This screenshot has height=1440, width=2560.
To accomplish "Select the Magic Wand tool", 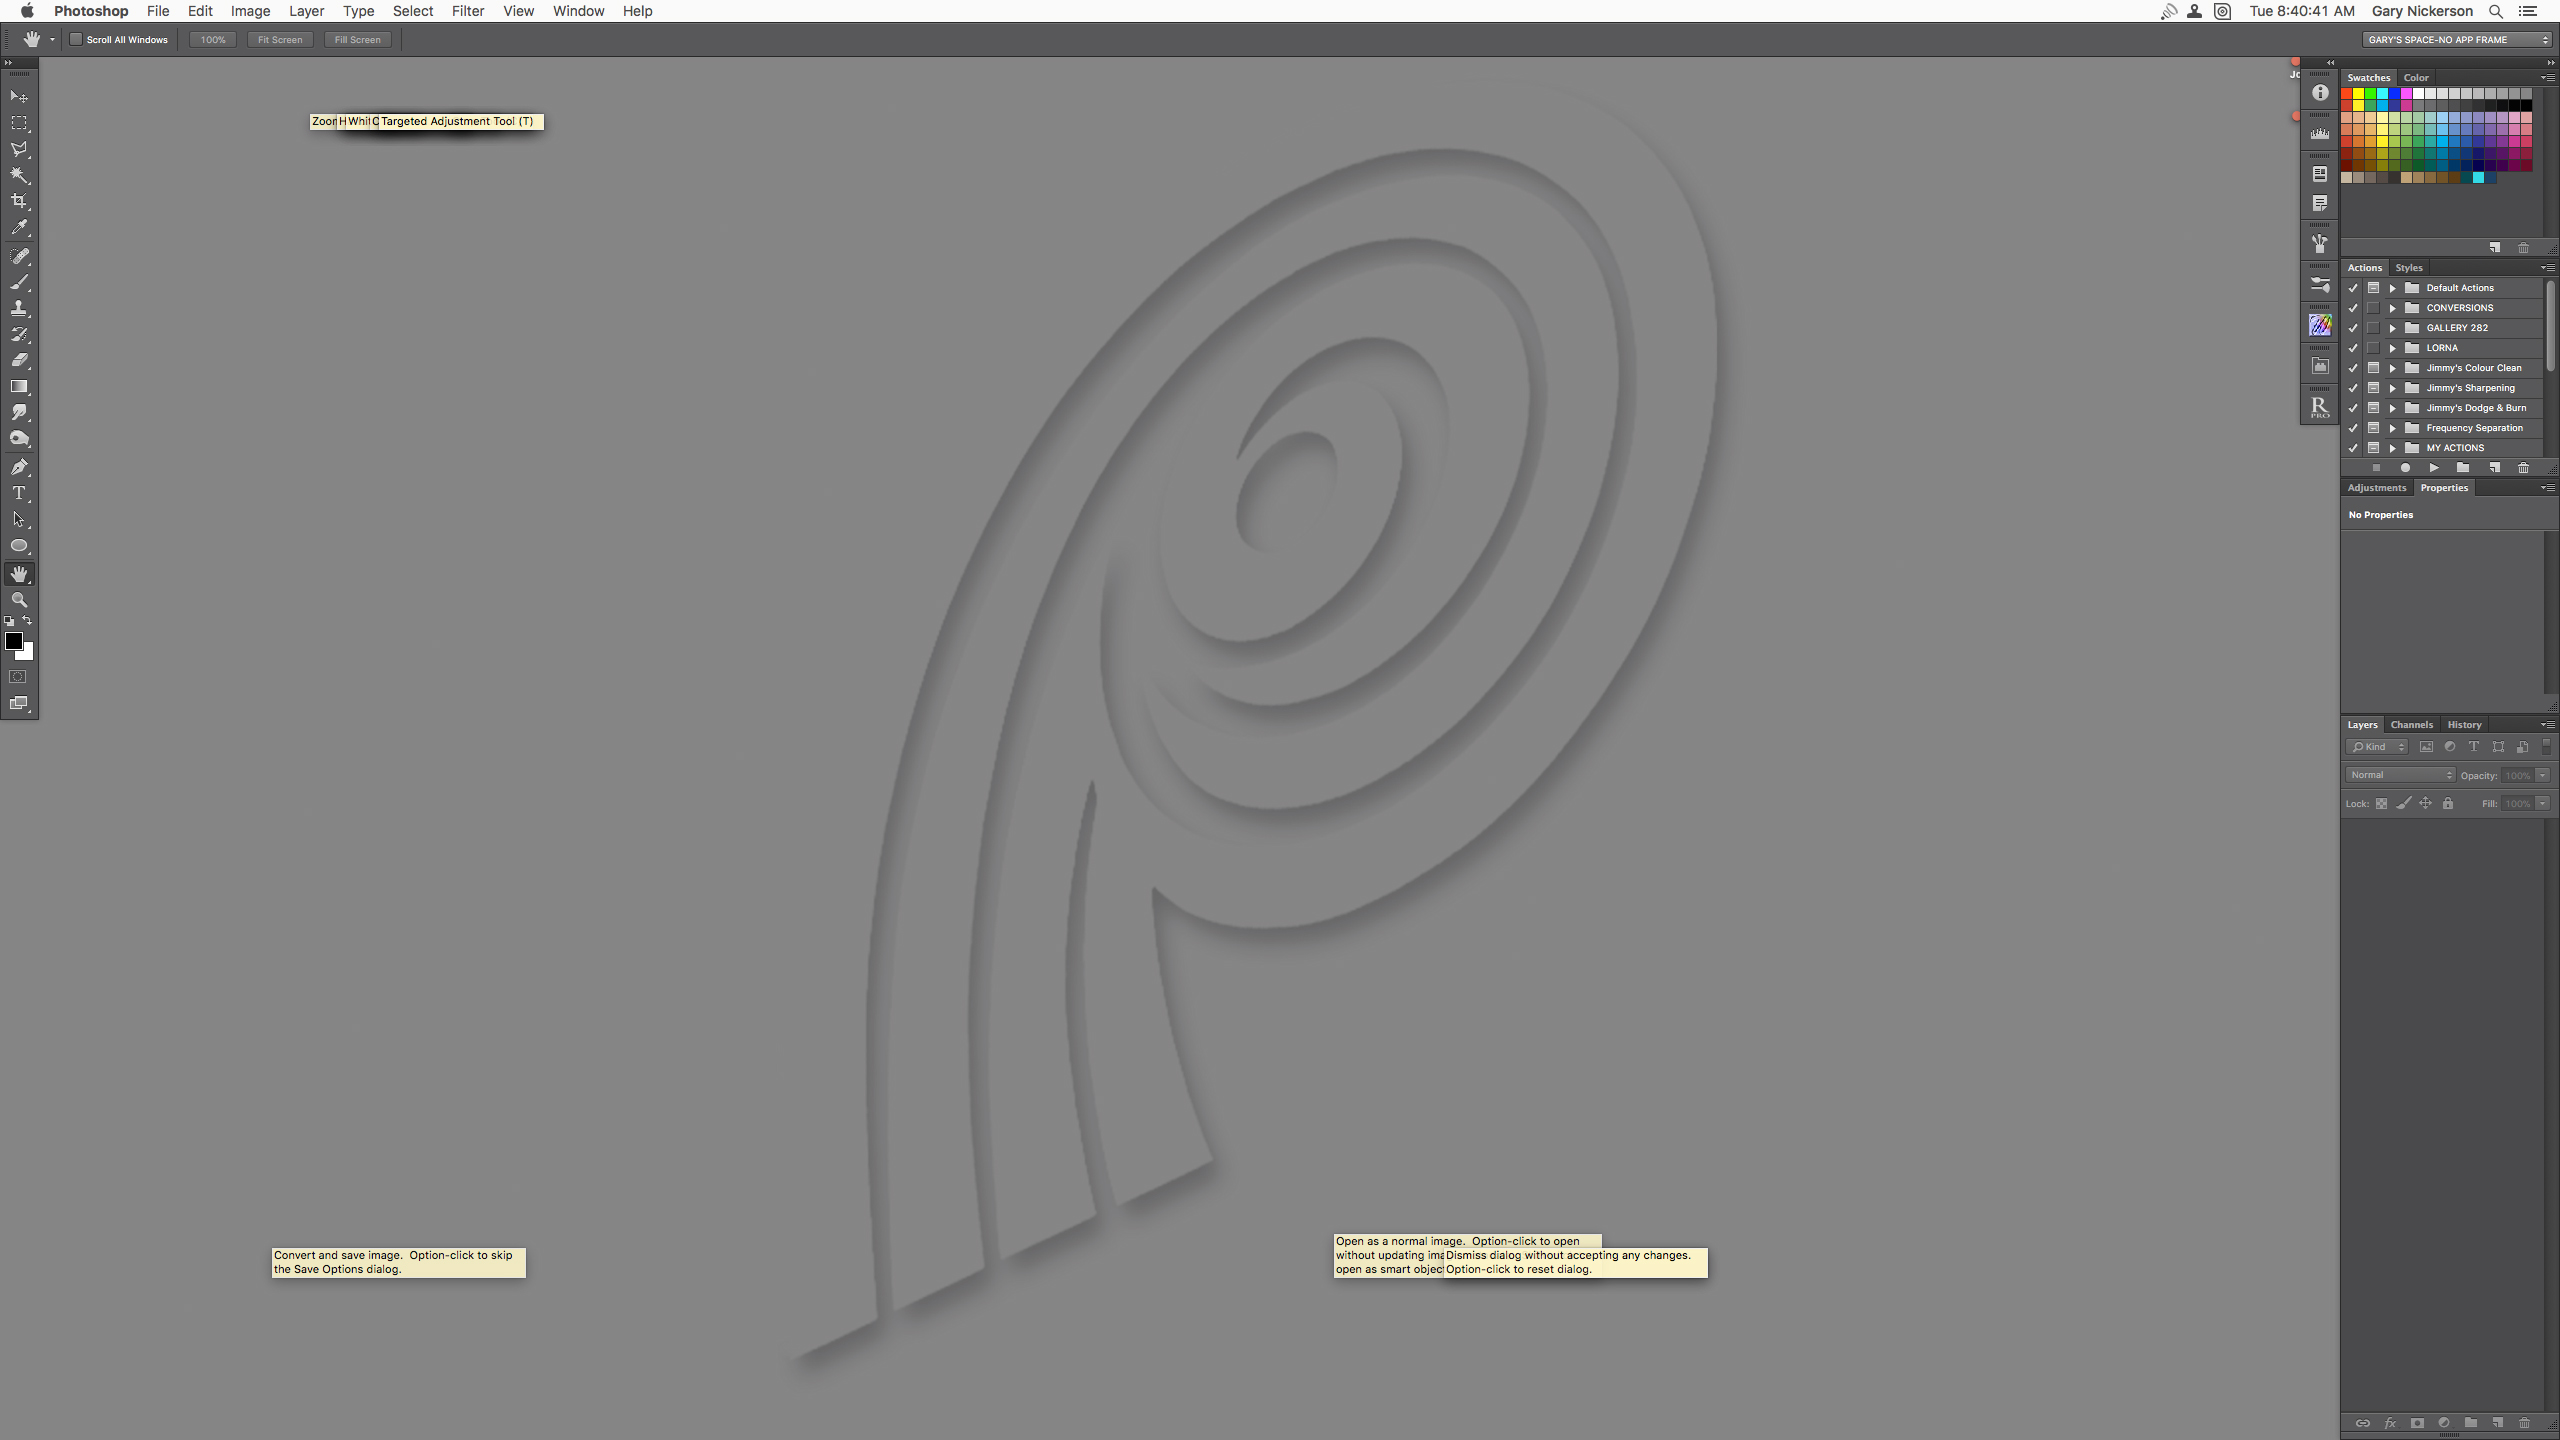I will click(19, 175).
